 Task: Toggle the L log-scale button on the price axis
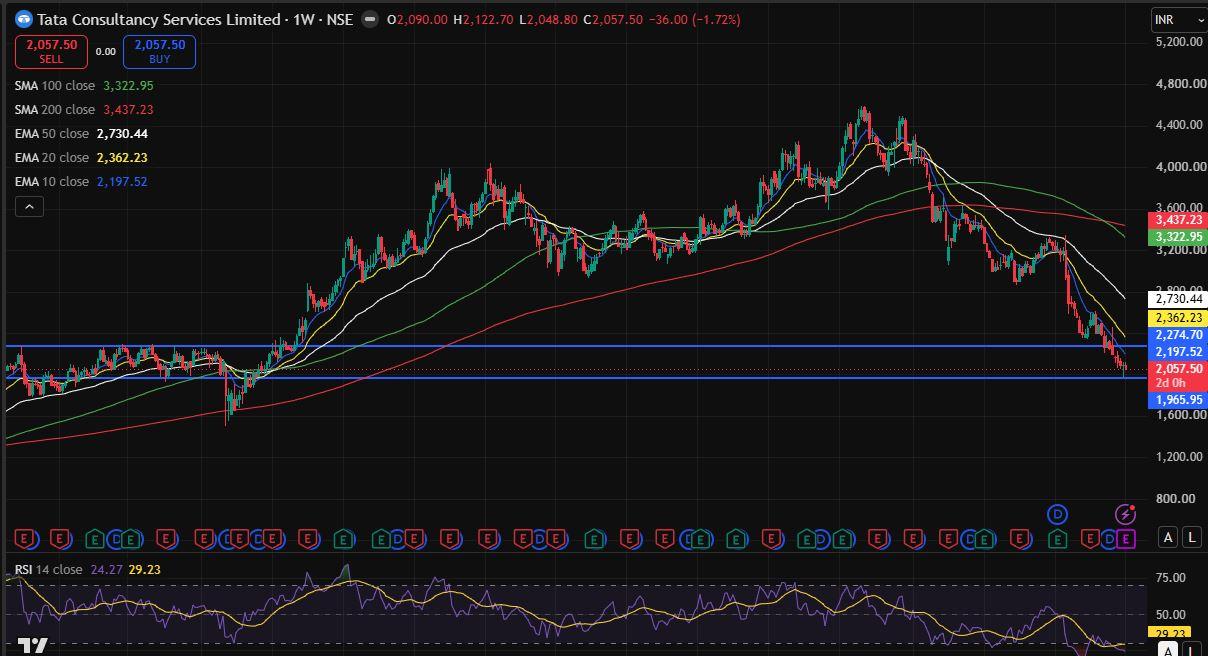[x=1192, y=538]
